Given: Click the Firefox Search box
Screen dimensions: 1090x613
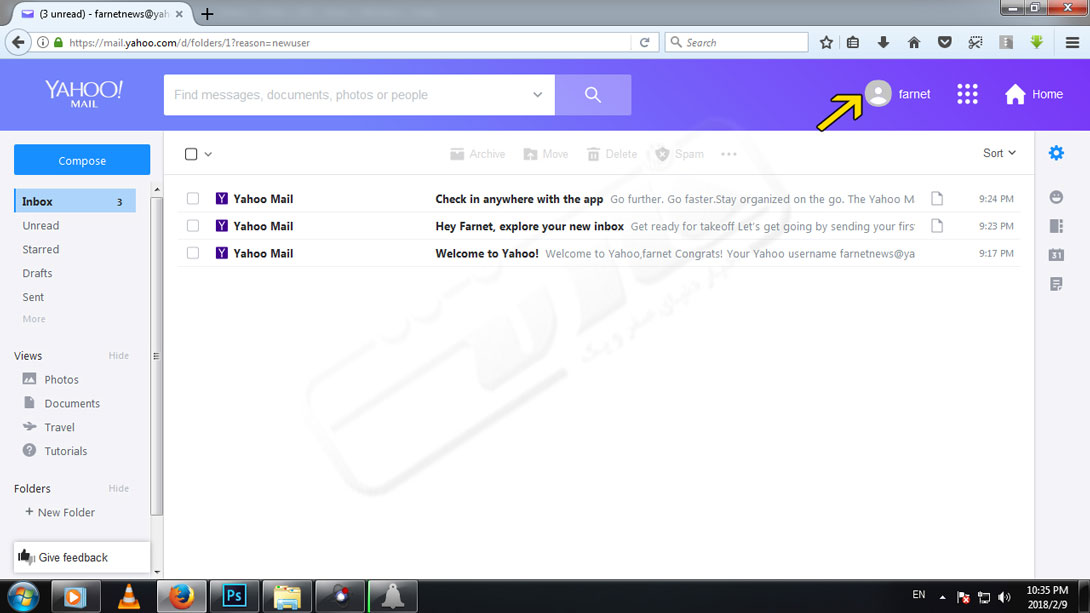Looking at the screenshot, I should [737, 42].
